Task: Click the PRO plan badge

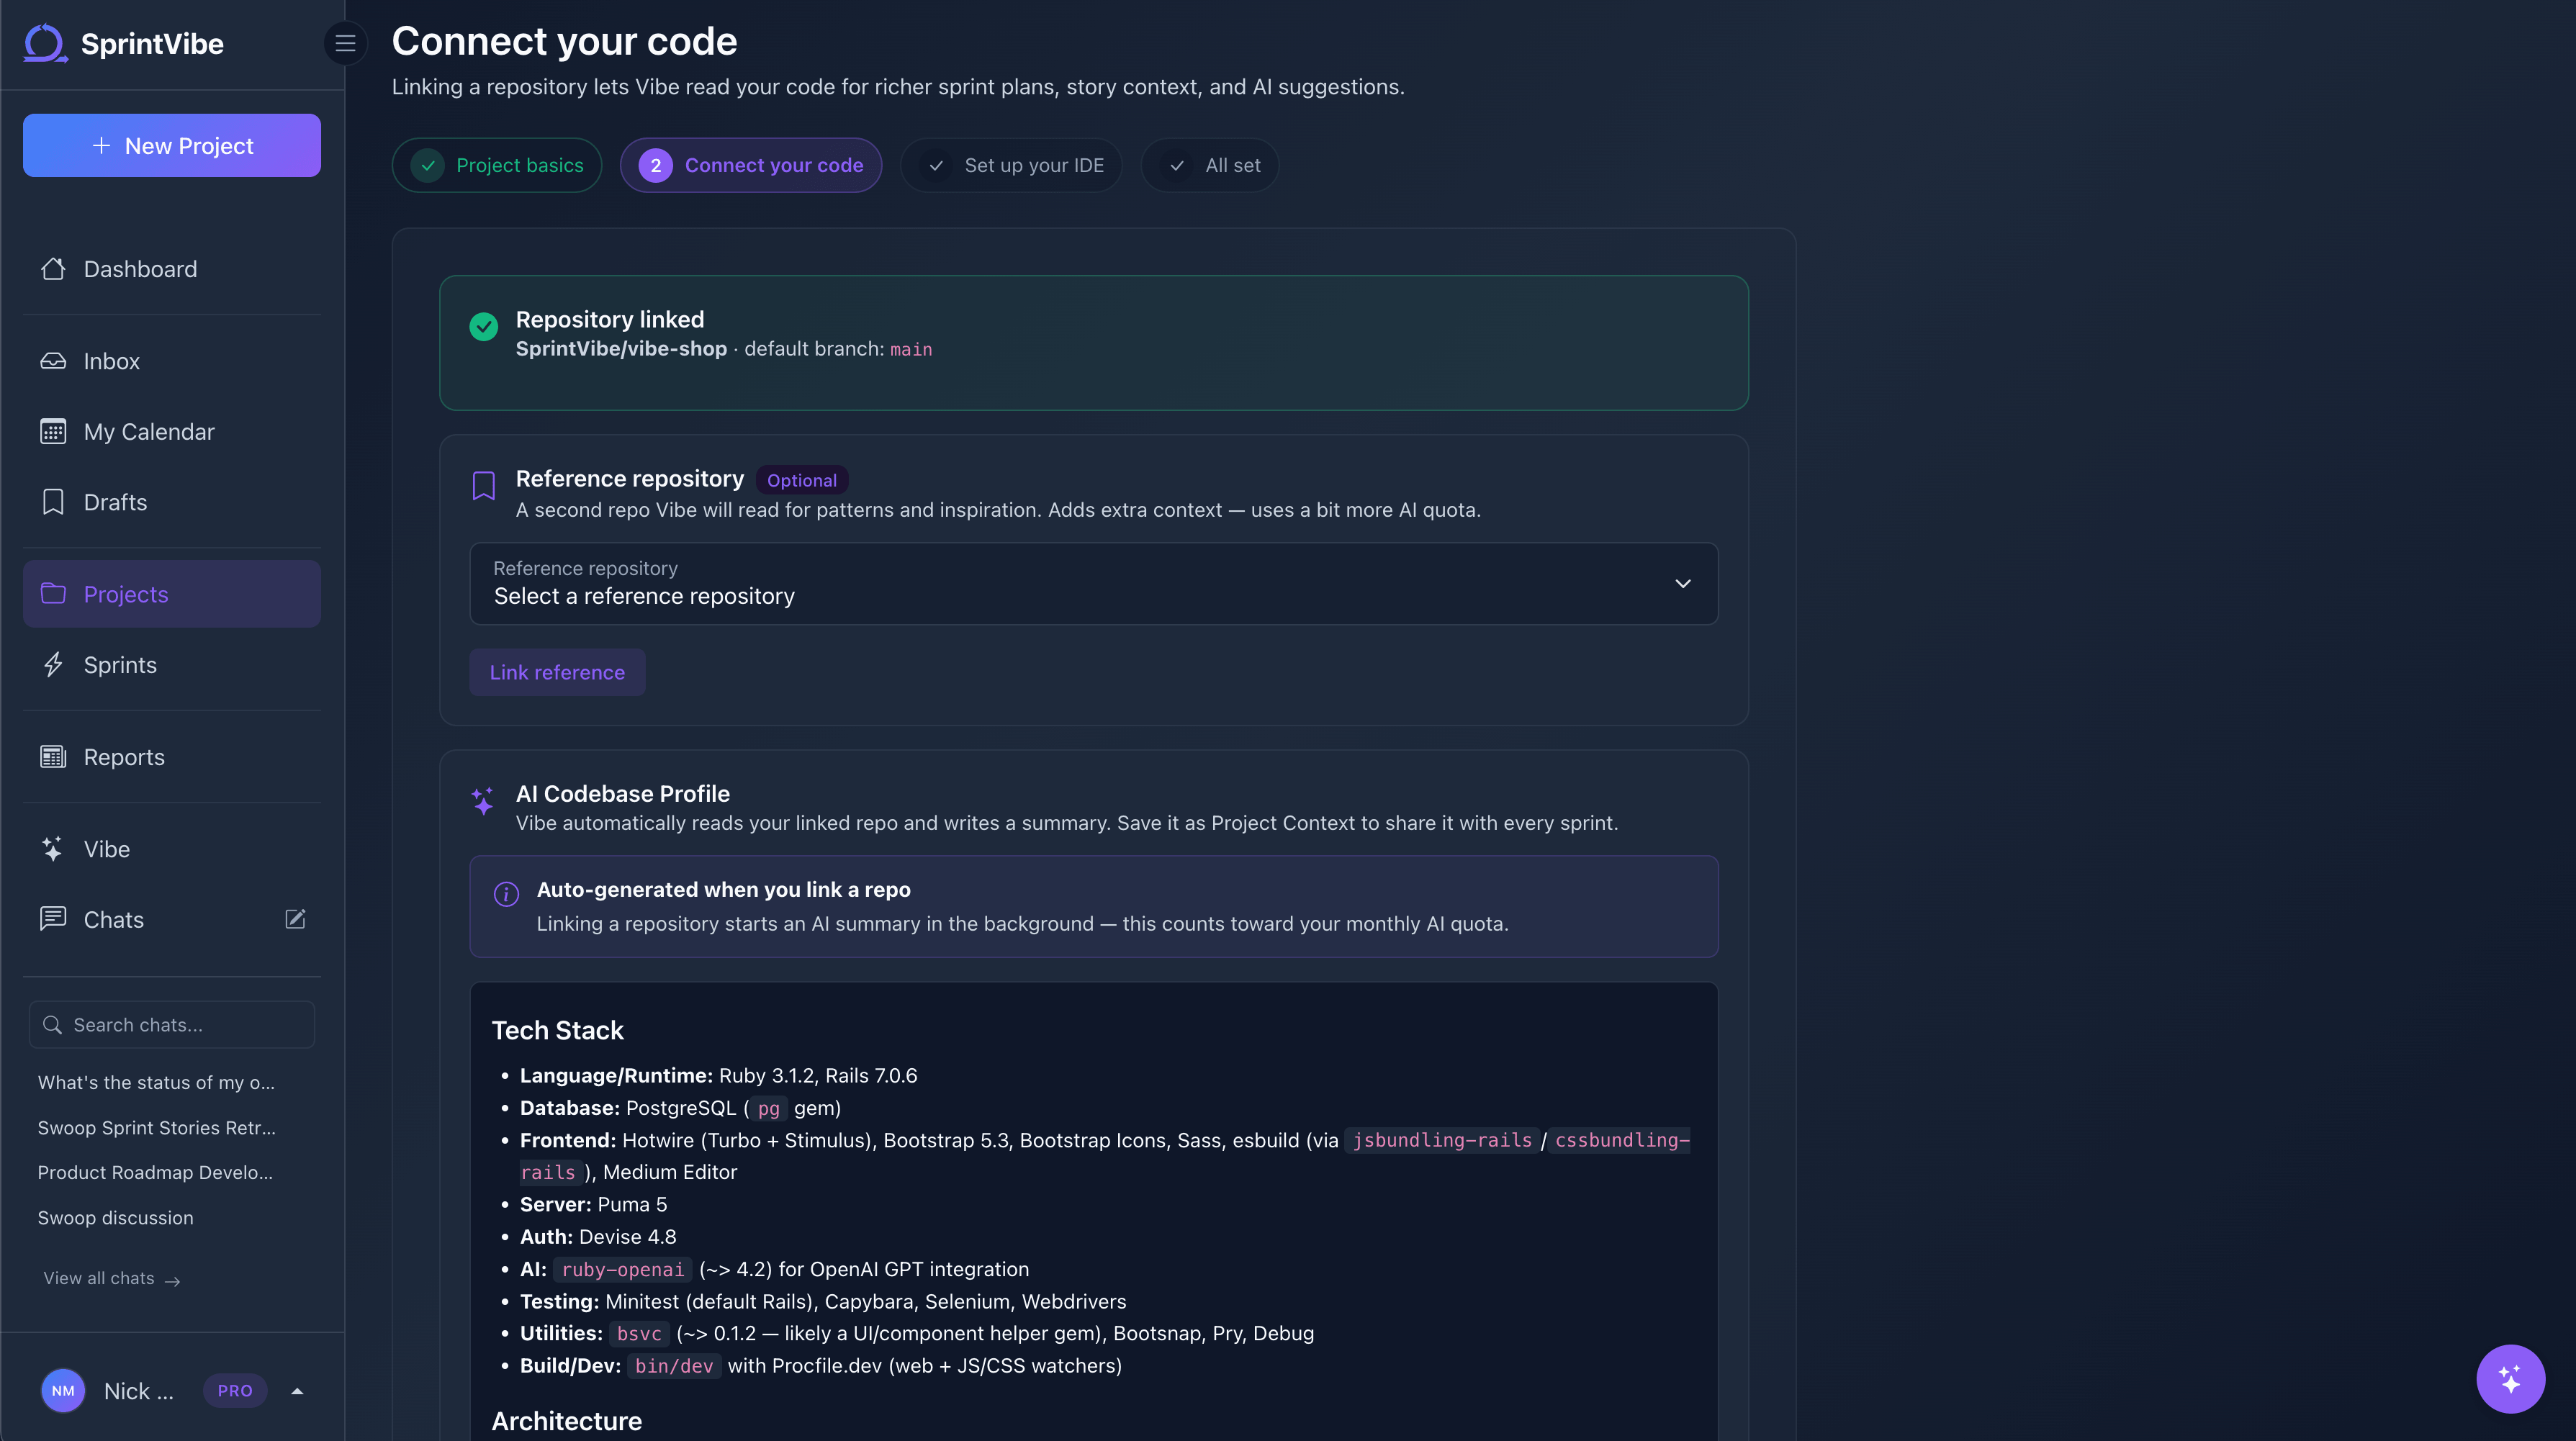Action: [x=235, y=1391]
